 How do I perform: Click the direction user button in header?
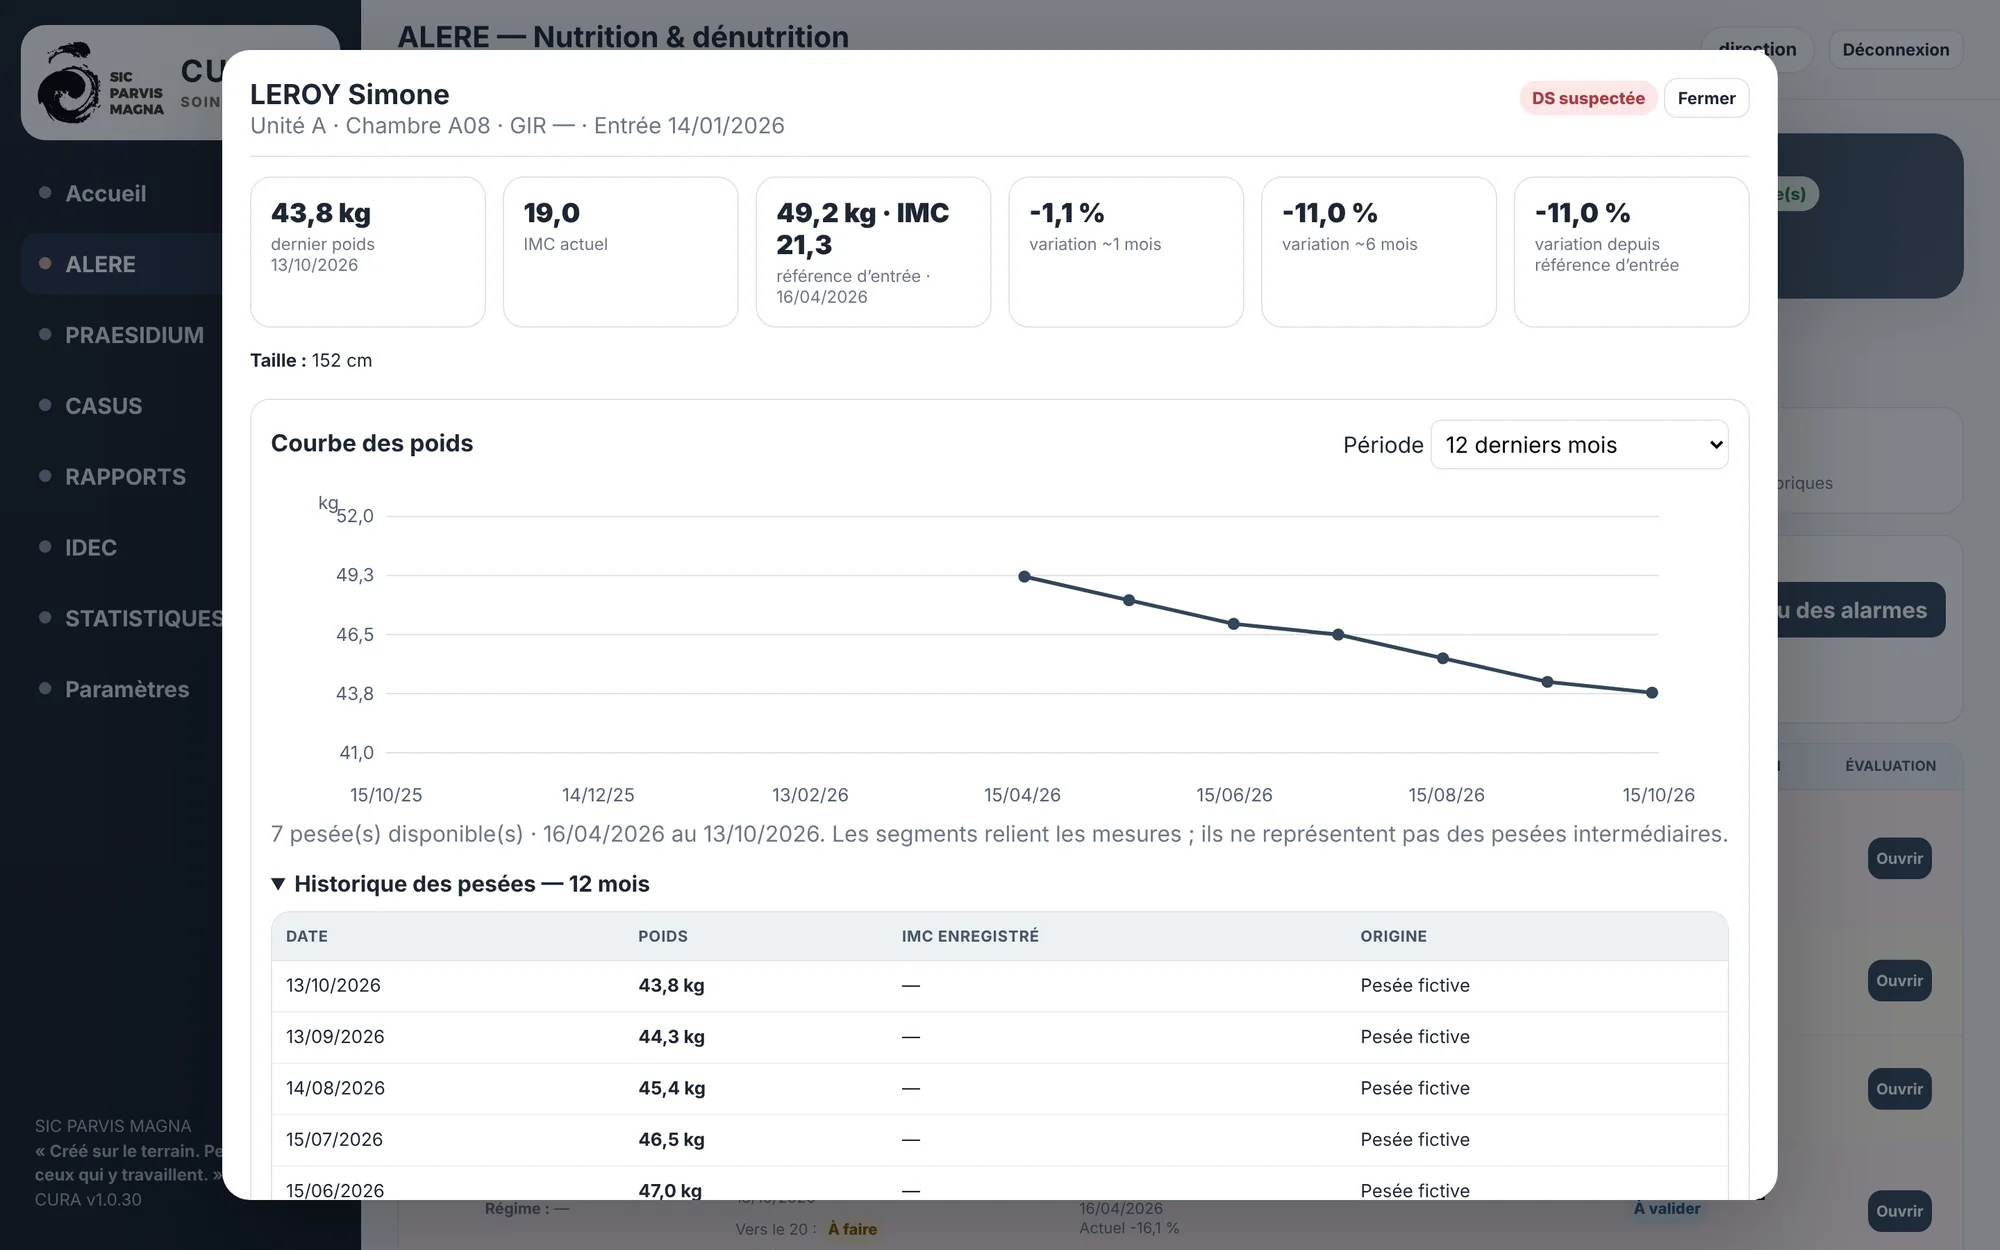(1757, 49)
